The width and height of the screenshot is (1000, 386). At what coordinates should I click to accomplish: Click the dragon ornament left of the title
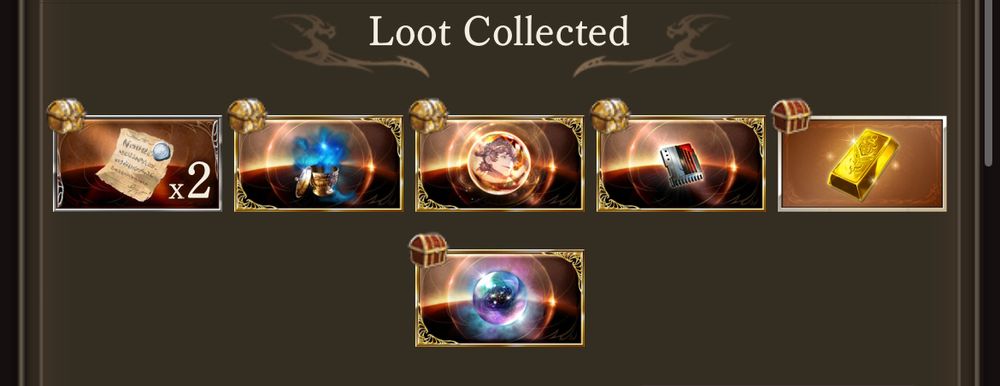349,46
